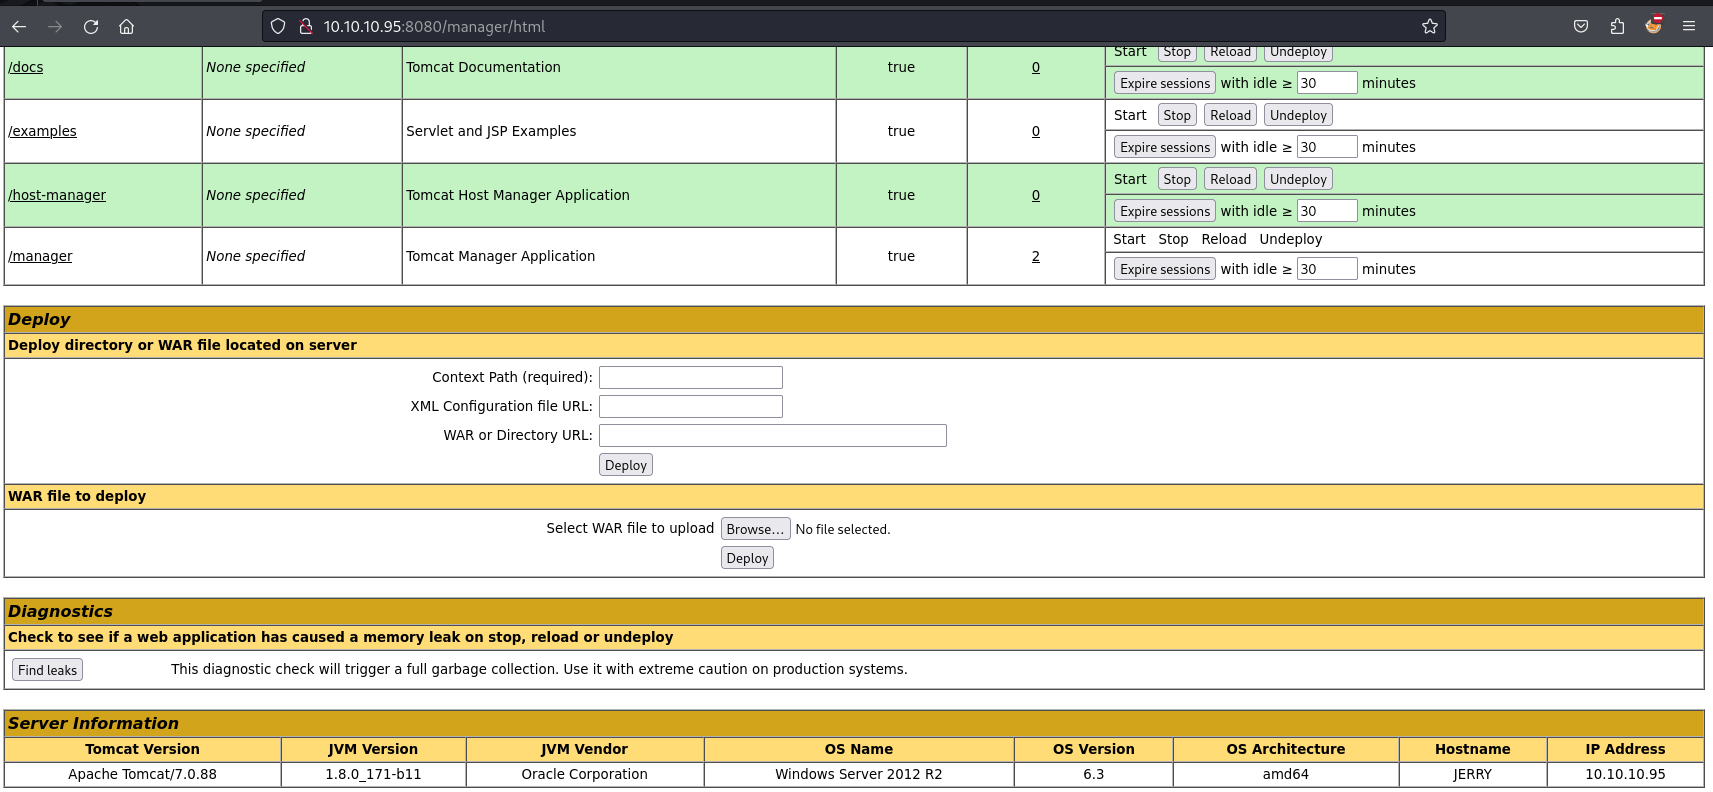Click the /manager idle minutes field
This screenshot has width=1713, height=792.
tap(1327, 269)
